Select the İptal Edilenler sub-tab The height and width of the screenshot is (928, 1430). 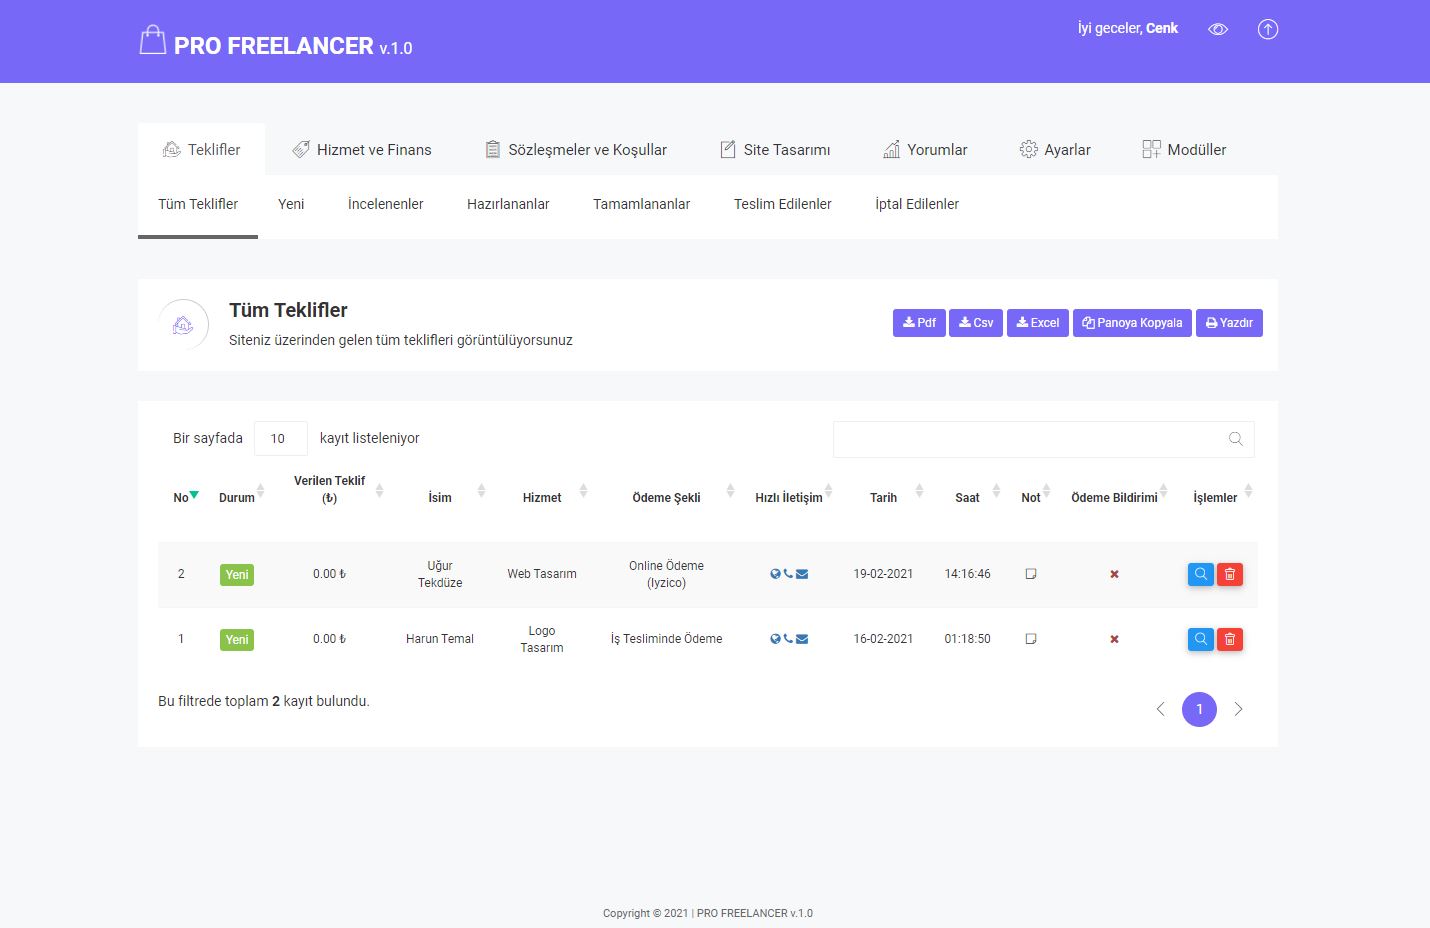click(917, 204)
